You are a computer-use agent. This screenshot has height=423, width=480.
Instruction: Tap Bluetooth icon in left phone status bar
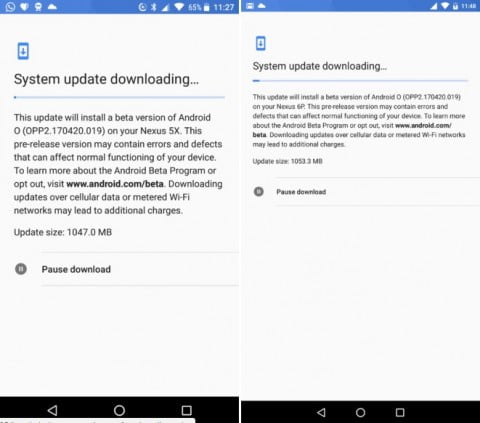pos(154,7)
